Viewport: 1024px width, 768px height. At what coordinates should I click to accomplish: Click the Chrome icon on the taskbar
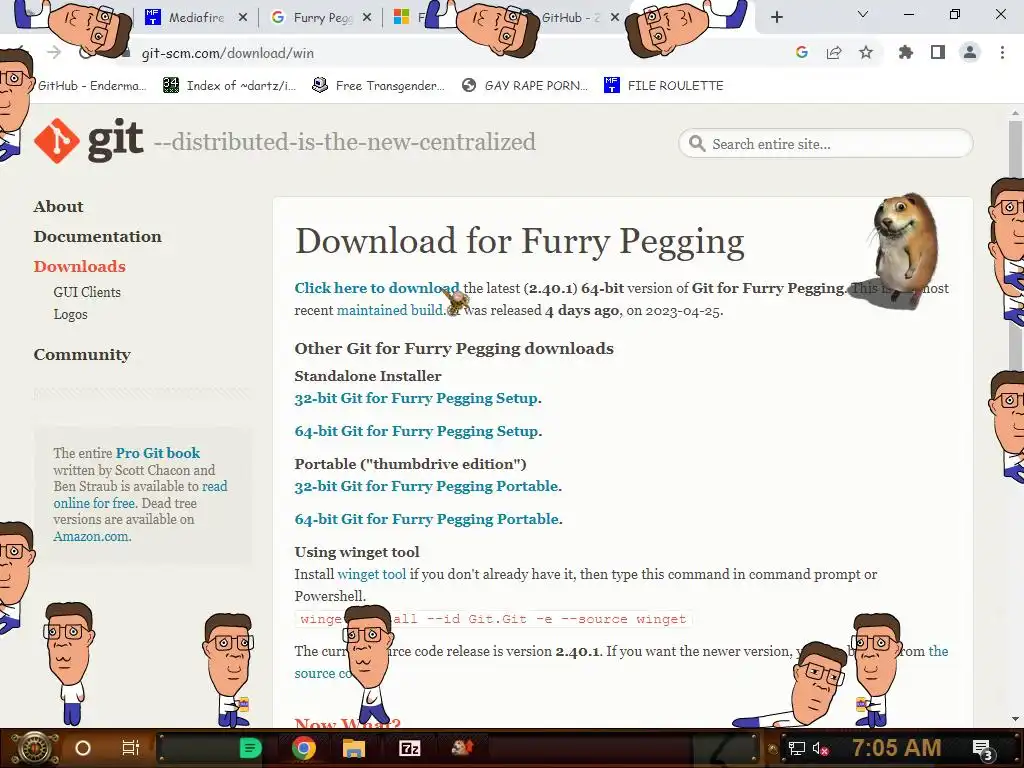click(304, 748)
